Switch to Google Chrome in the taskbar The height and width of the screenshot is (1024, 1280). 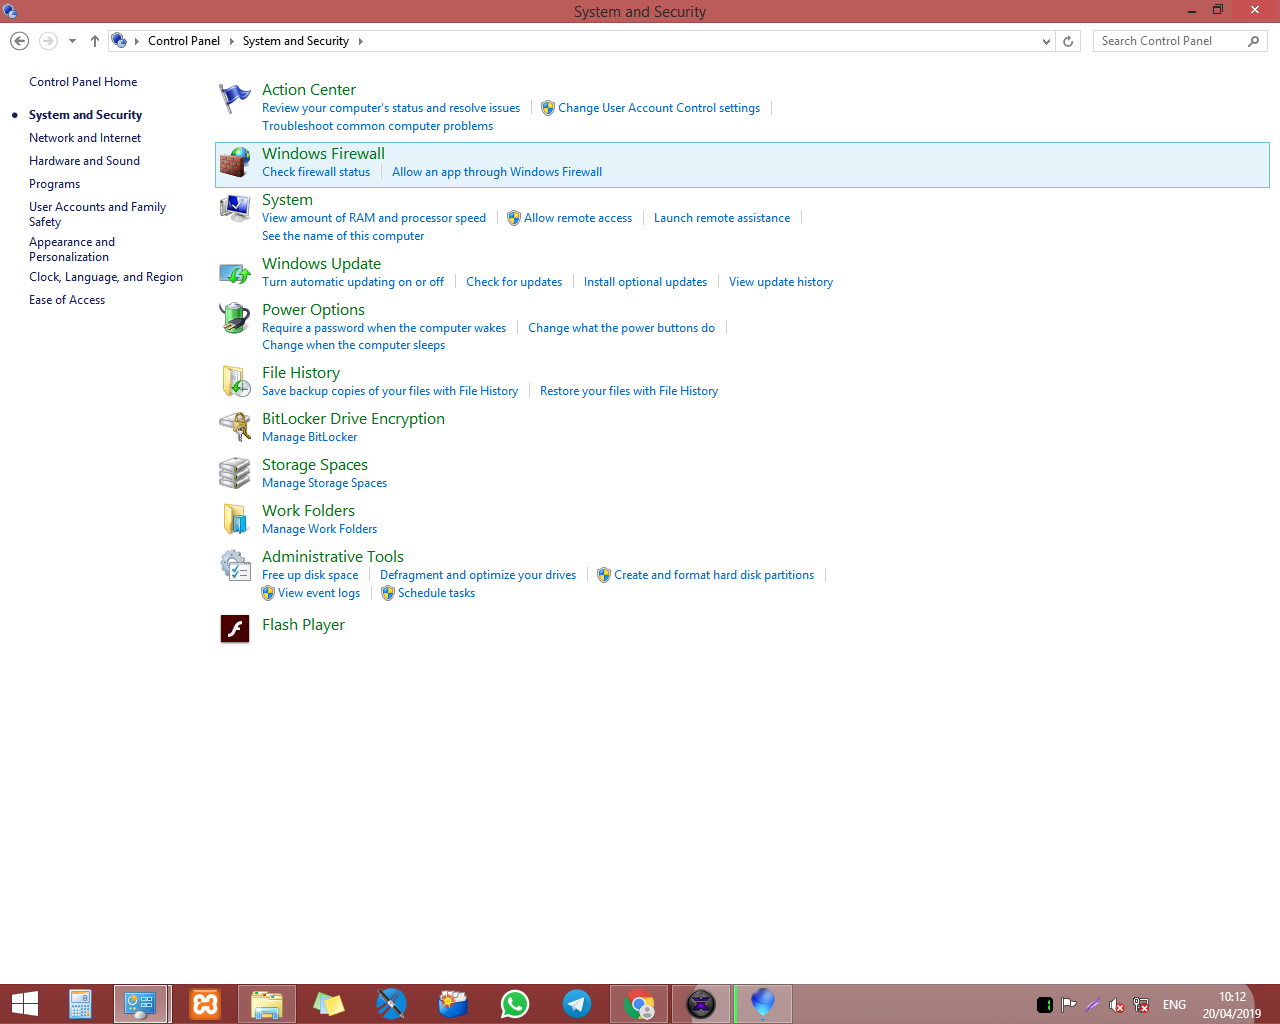(x=639, y=1004)
